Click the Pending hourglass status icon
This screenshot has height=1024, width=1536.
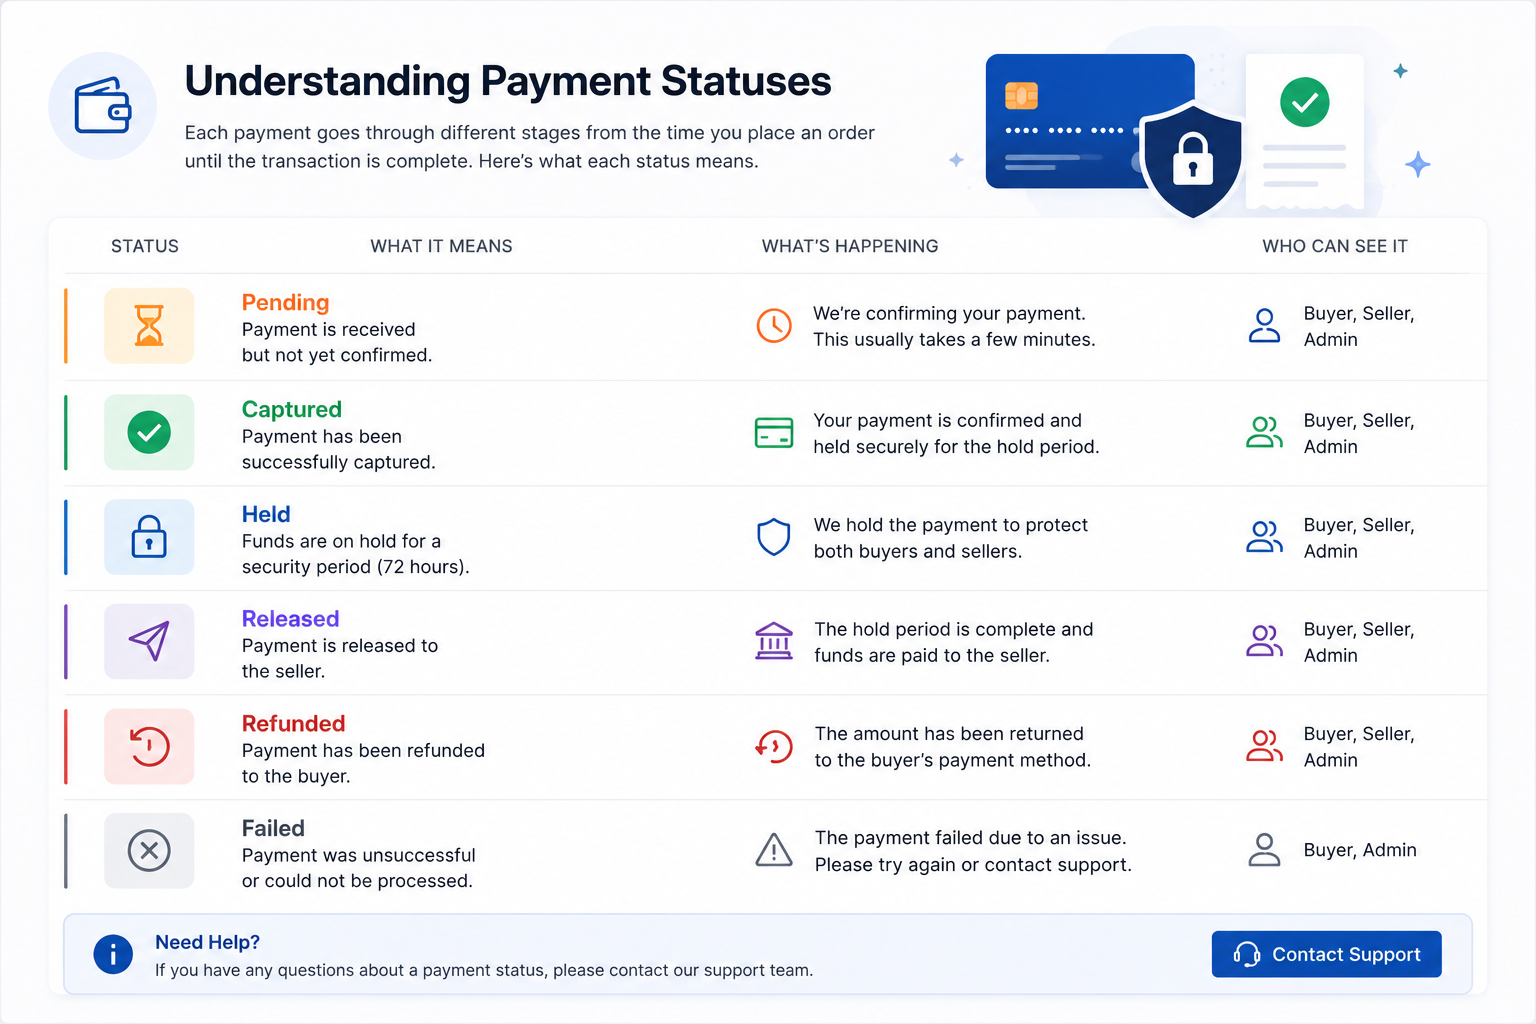coord(149,326)
